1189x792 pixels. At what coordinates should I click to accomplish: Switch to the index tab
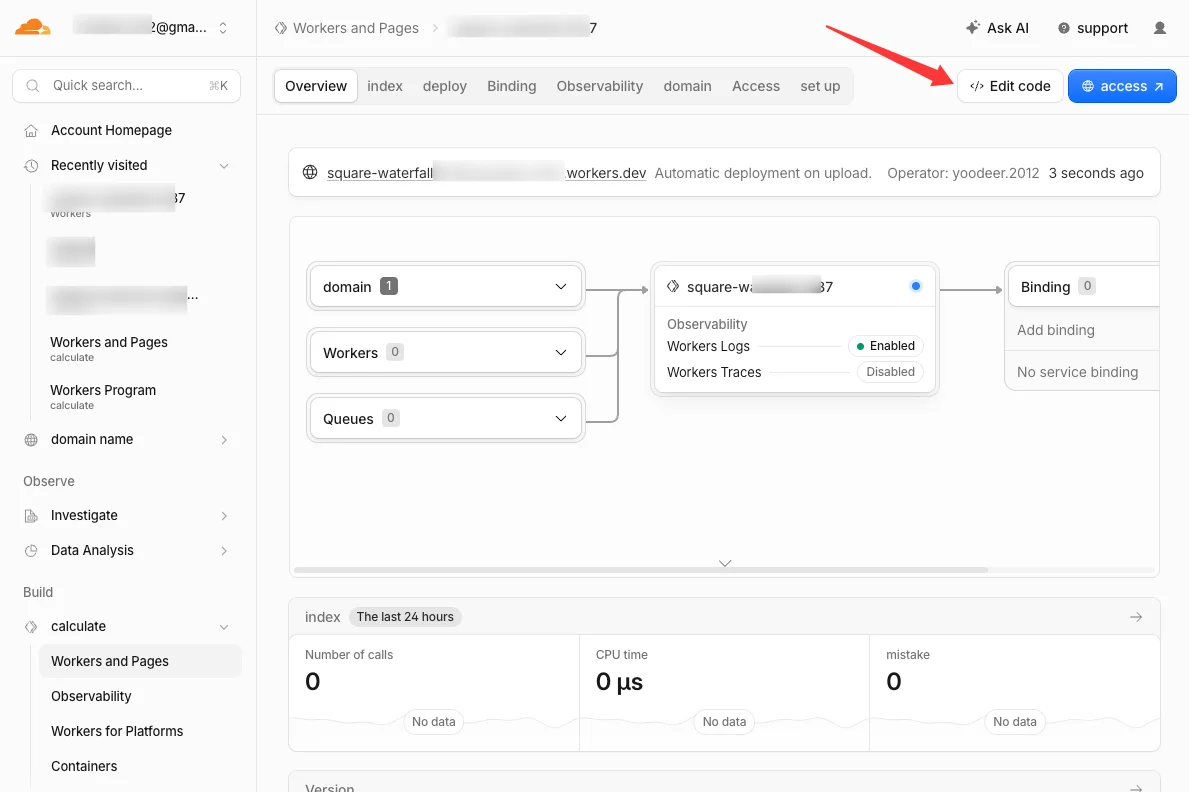(385, 86)
